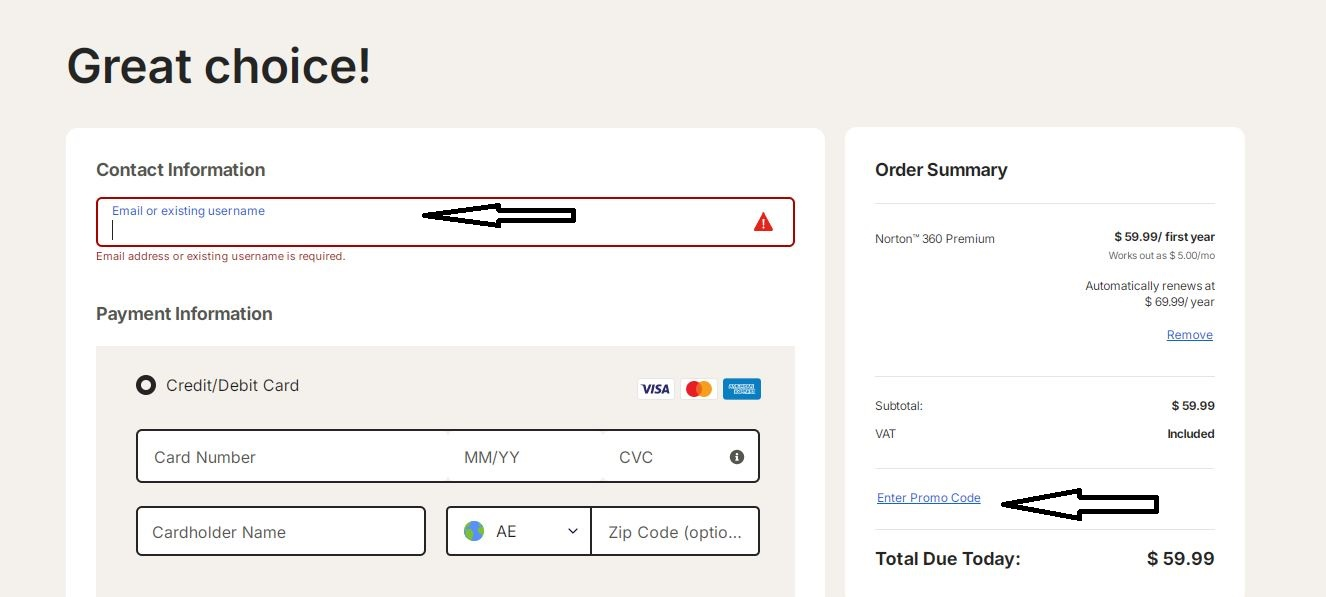This screenshot has height=597, width=1326.
Task: Remove Norton 360 Premium from order
Action: coord(1190,335)
